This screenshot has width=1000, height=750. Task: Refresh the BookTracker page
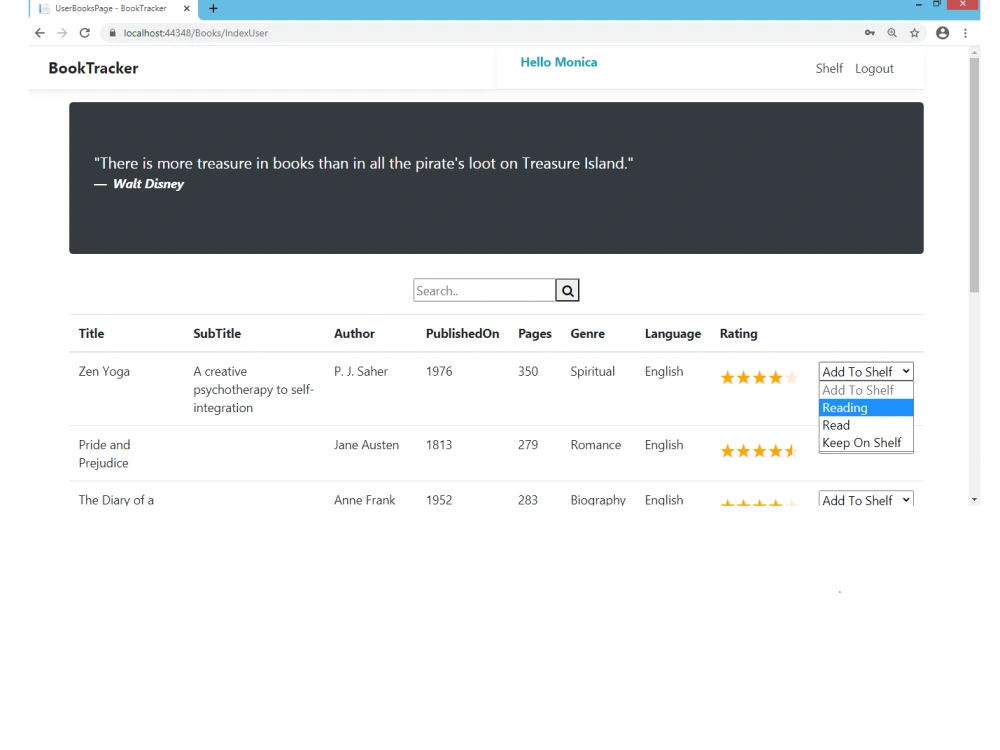coord(84,32)
